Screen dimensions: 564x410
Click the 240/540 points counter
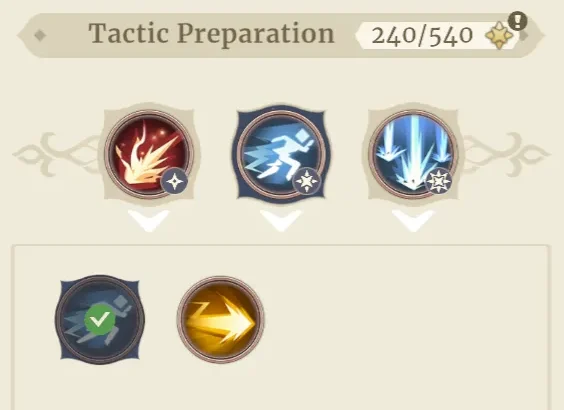pos(422,36)
